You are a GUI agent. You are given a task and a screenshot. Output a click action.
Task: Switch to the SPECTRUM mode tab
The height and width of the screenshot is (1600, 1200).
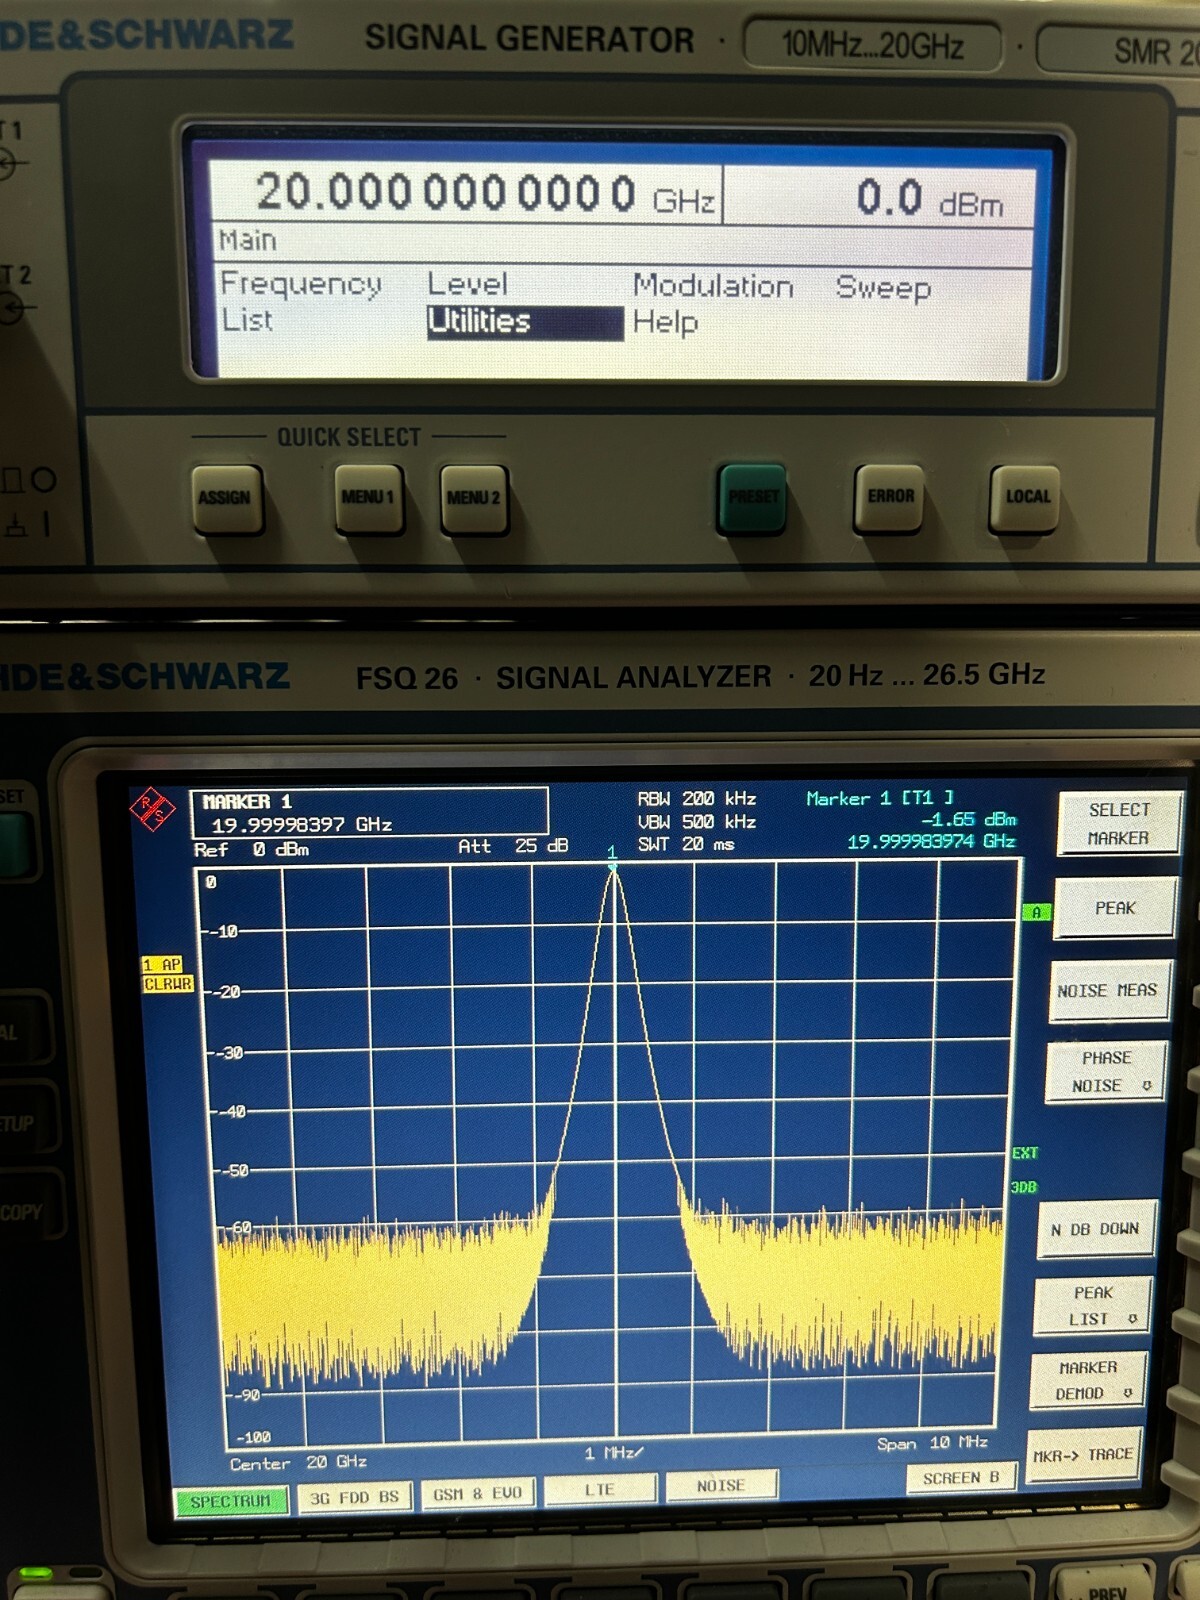(x=231, y=1502)
